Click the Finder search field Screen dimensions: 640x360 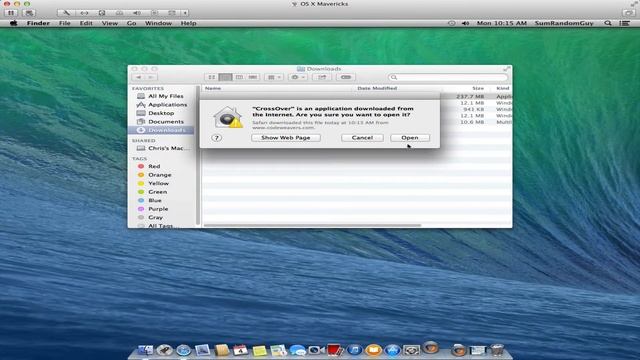[x=448, y=77]
